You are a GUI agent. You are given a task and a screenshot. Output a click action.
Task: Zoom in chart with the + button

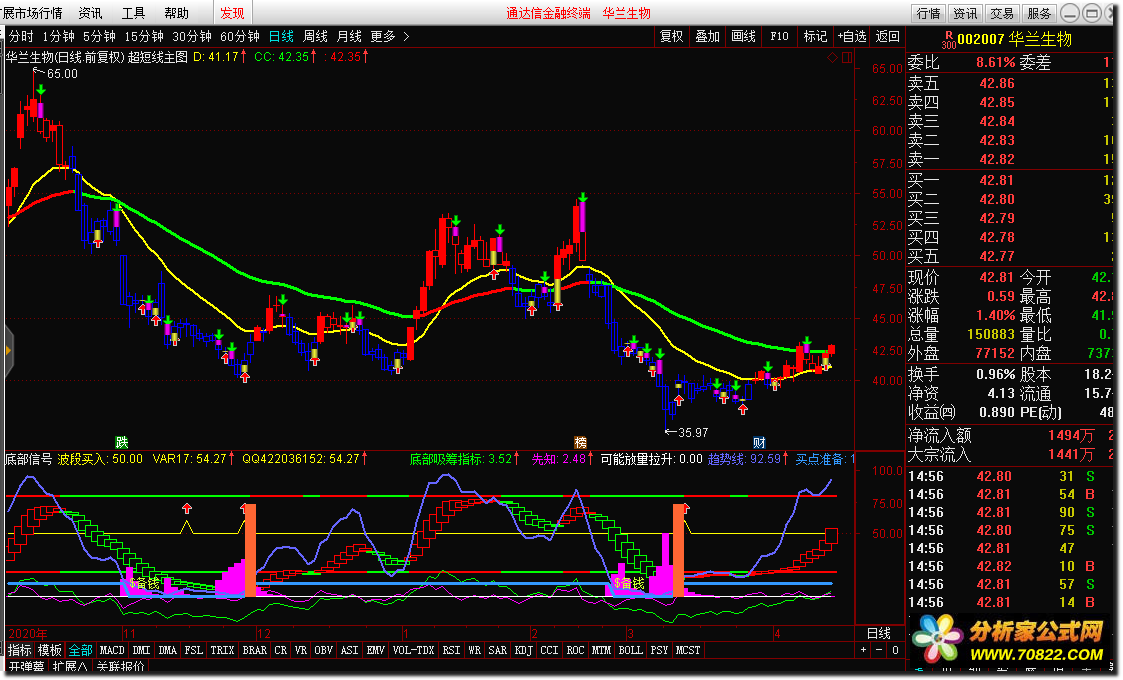click(x=863, y=650)
